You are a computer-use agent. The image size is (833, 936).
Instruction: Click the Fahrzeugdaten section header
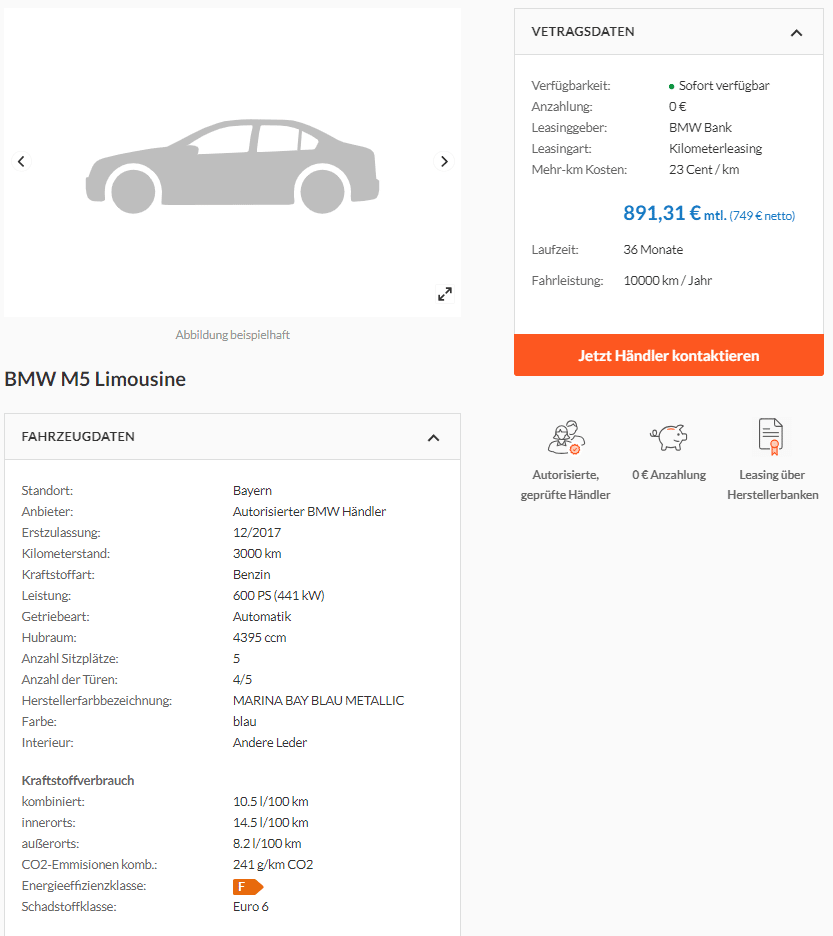[x=232, y=437]
